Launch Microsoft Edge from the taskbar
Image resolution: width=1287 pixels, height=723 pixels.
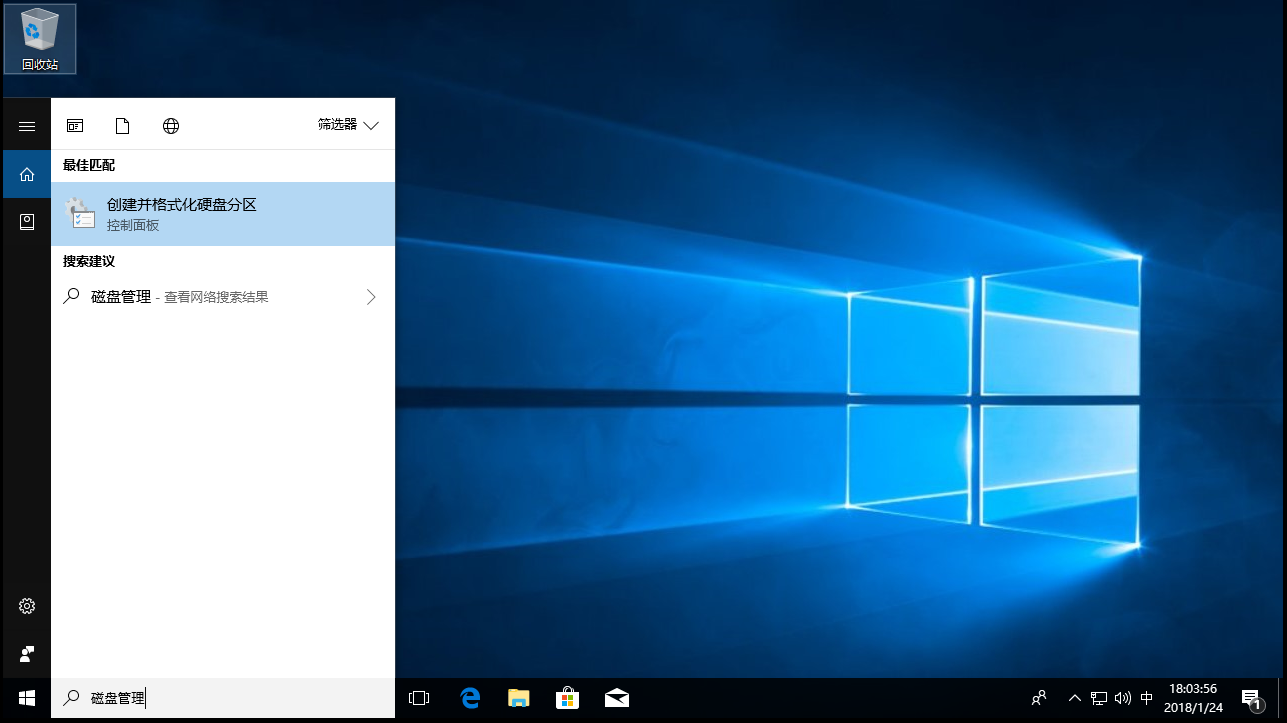click(470, 699)
